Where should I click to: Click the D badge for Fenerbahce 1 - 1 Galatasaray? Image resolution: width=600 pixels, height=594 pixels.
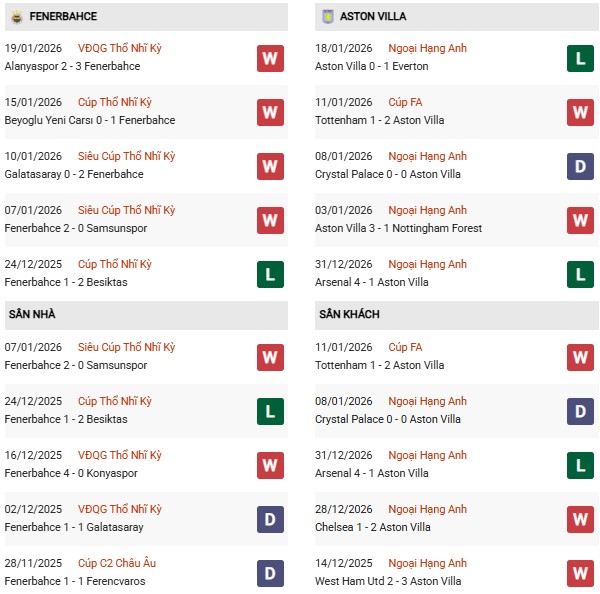(270, 519)
